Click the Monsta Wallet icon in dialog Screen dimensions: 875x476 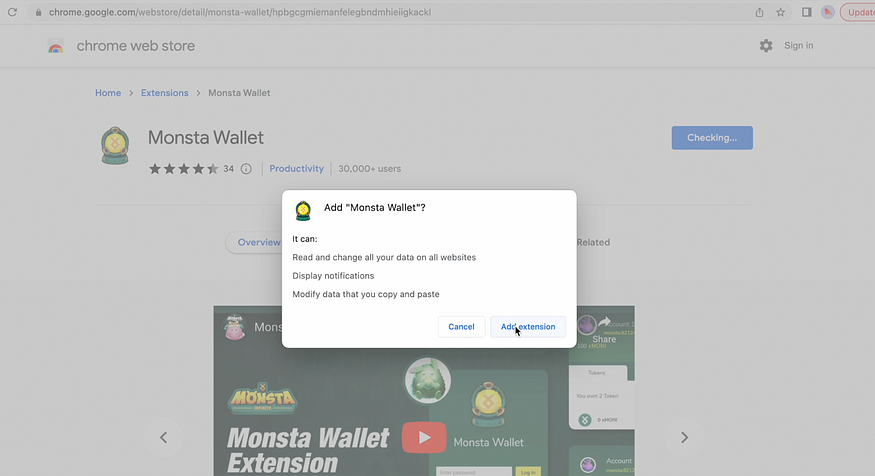point(303,210)
